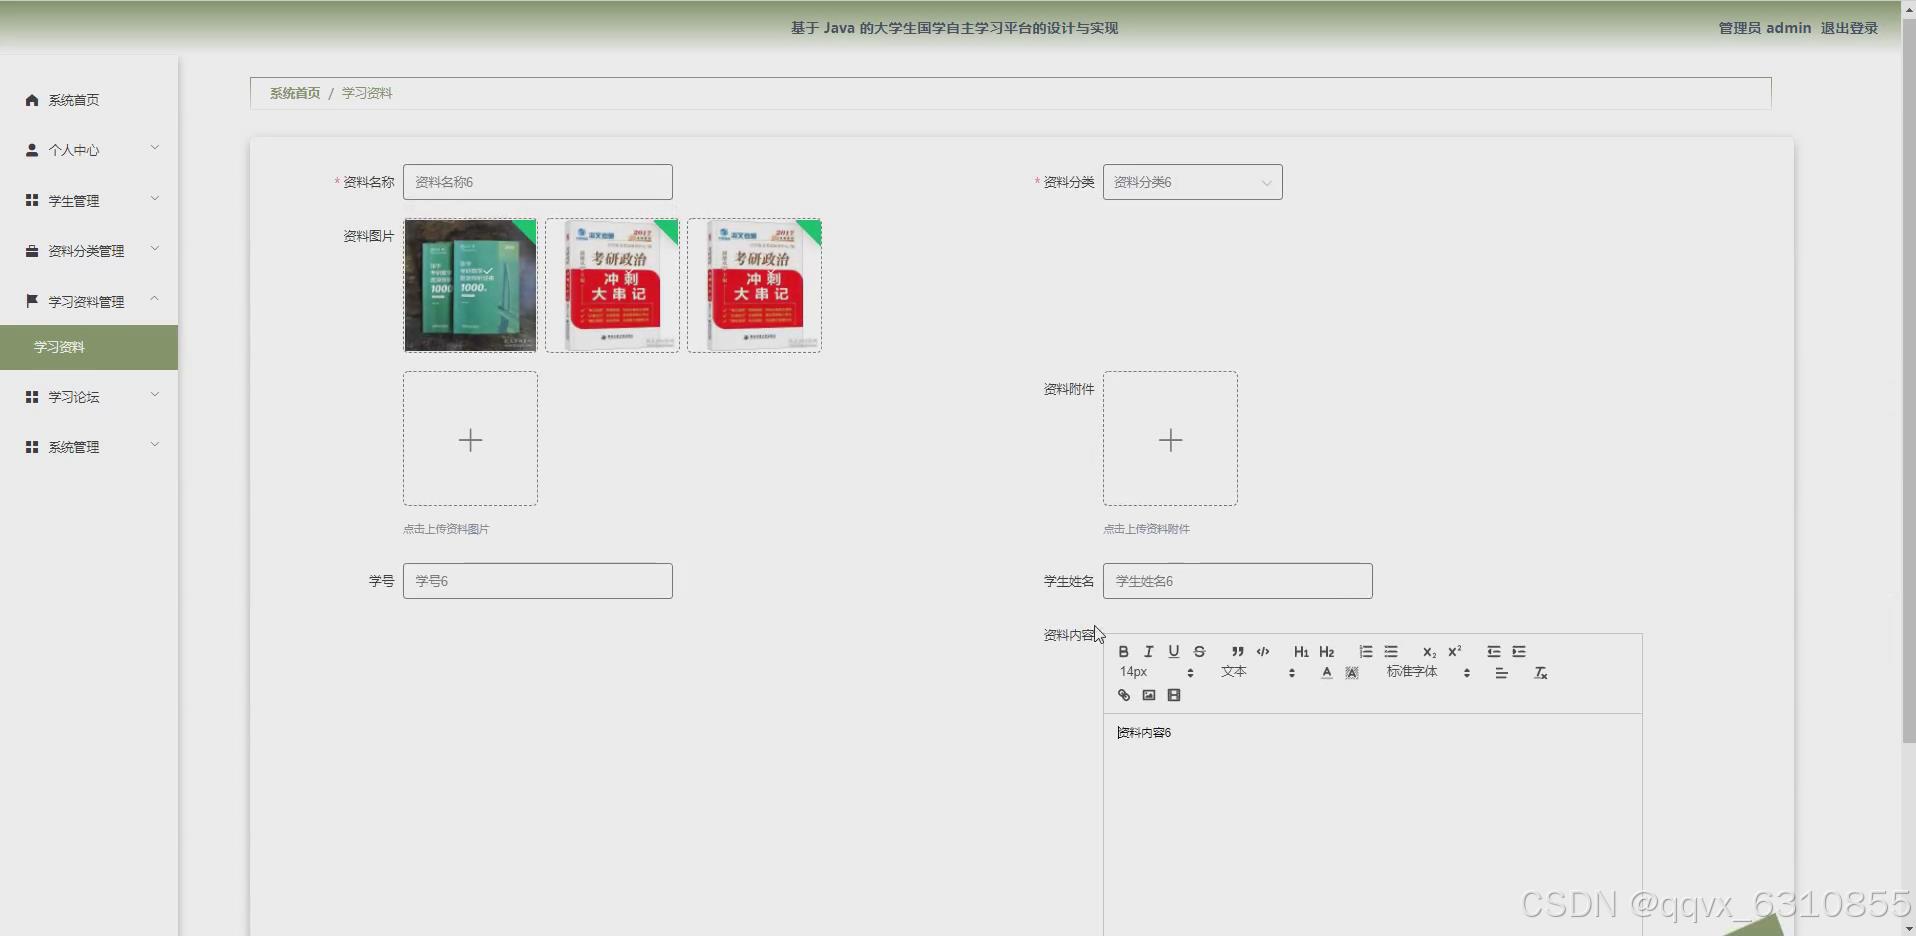Expand the 学习论坛 sidebar menu
The image size is (1916, 936).
89,397
